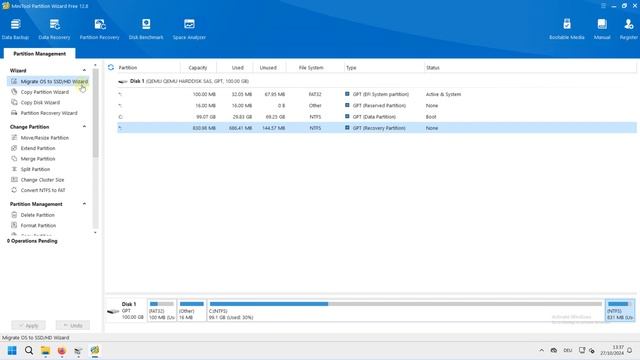Sort by Unused column header

pos(268,68)
